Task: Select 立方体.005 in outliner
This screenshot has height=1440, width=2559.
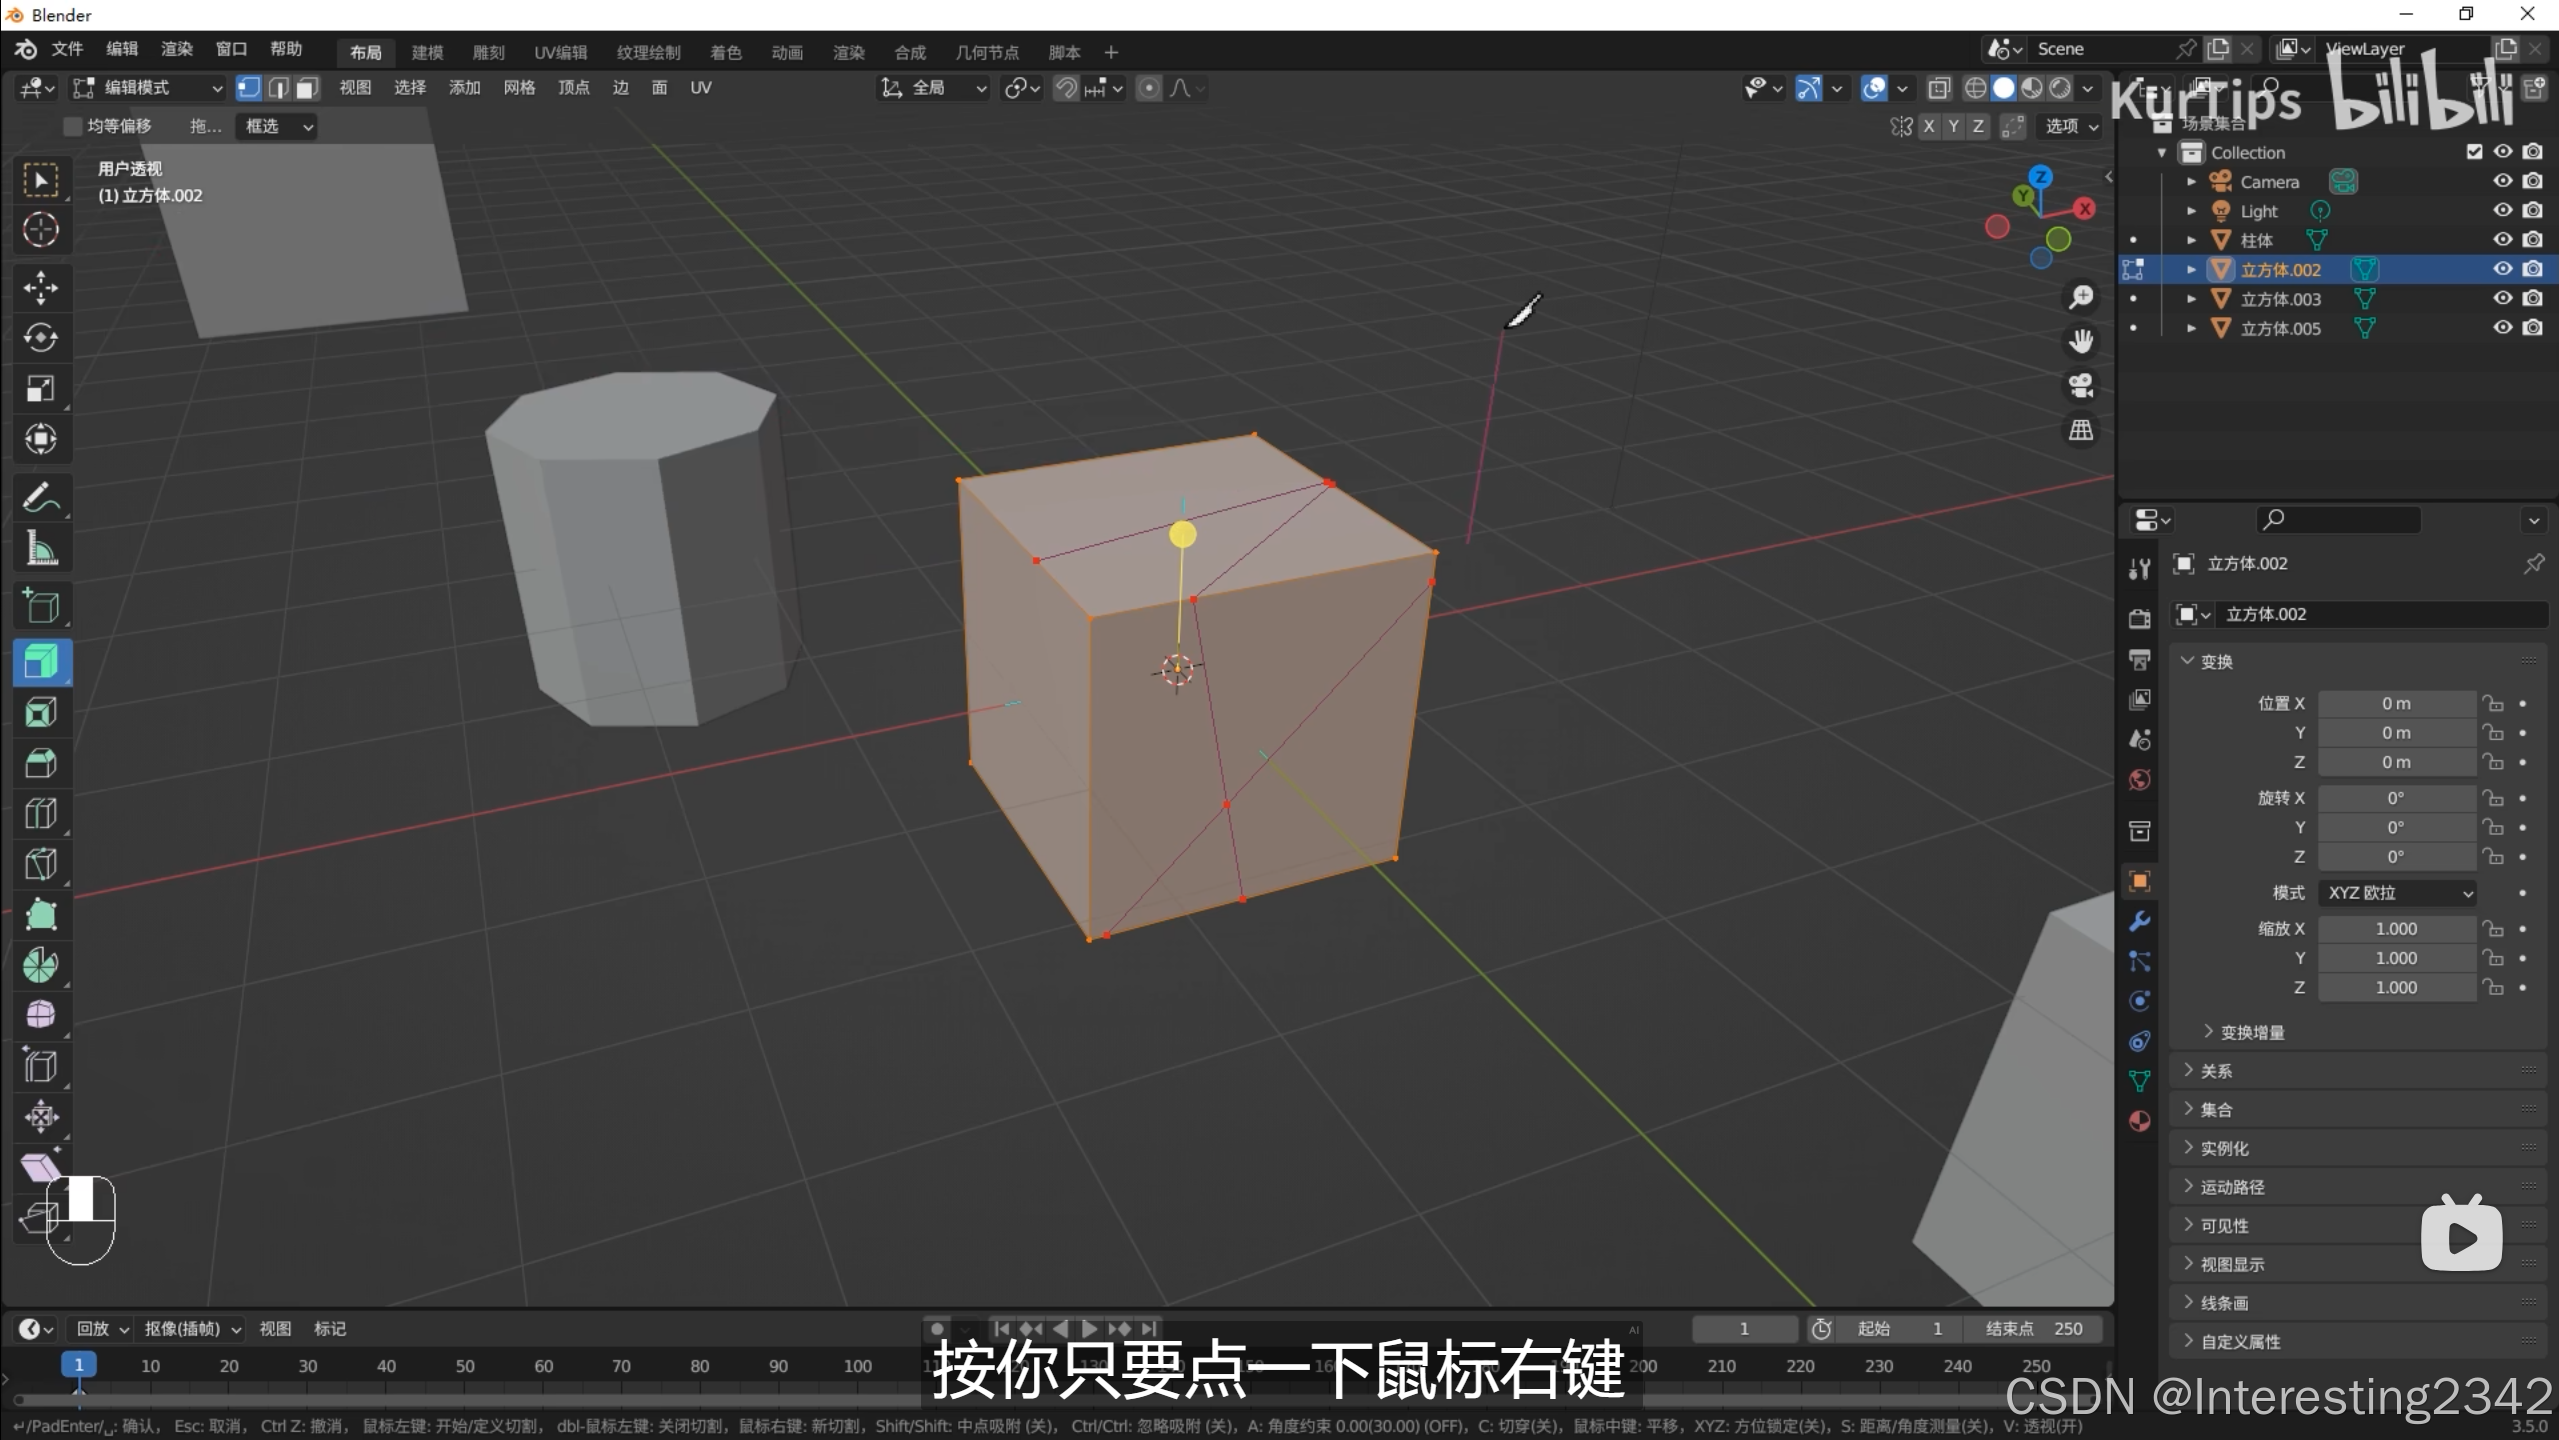Action: 2280,328
